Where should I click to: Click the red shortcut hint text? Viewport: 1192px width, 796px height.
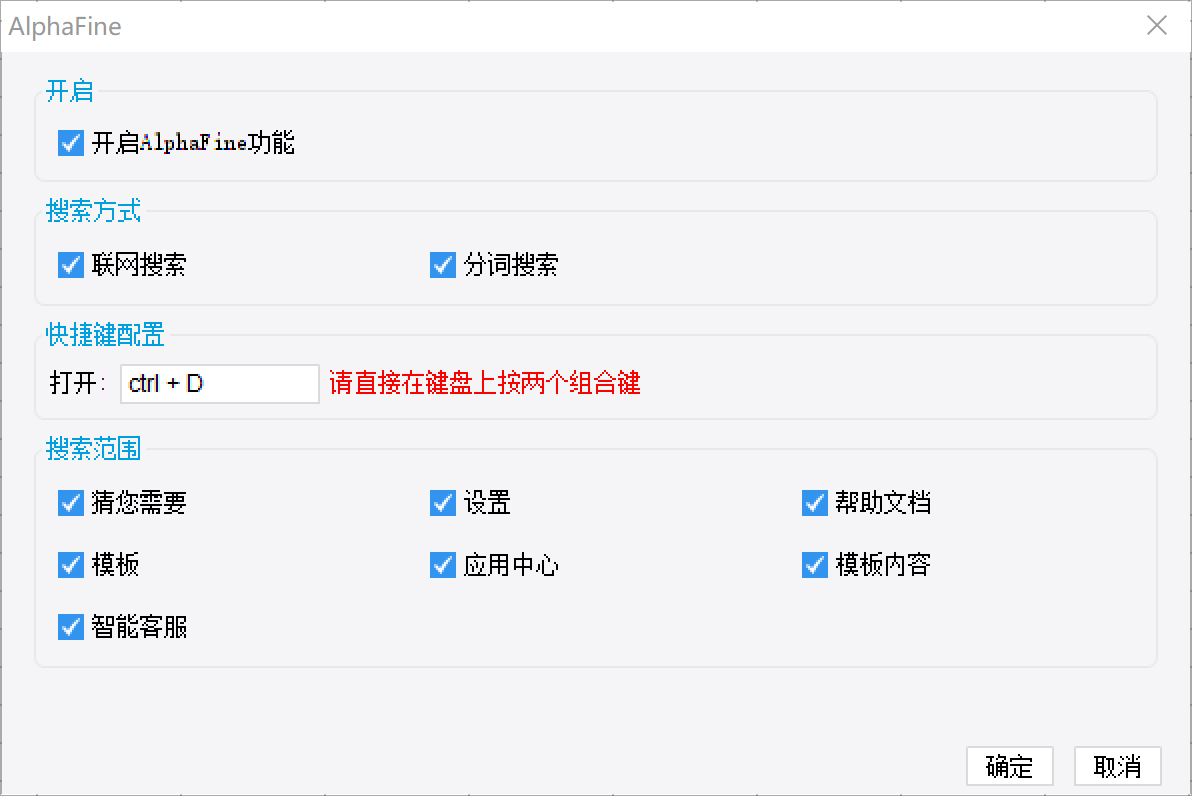[485, 383]
